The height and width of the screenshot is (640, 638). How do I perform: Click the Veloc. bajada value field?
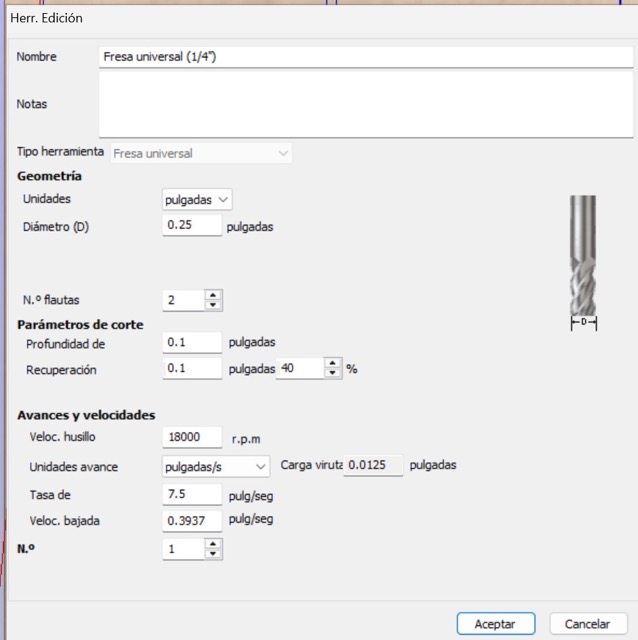pos(192,521)
